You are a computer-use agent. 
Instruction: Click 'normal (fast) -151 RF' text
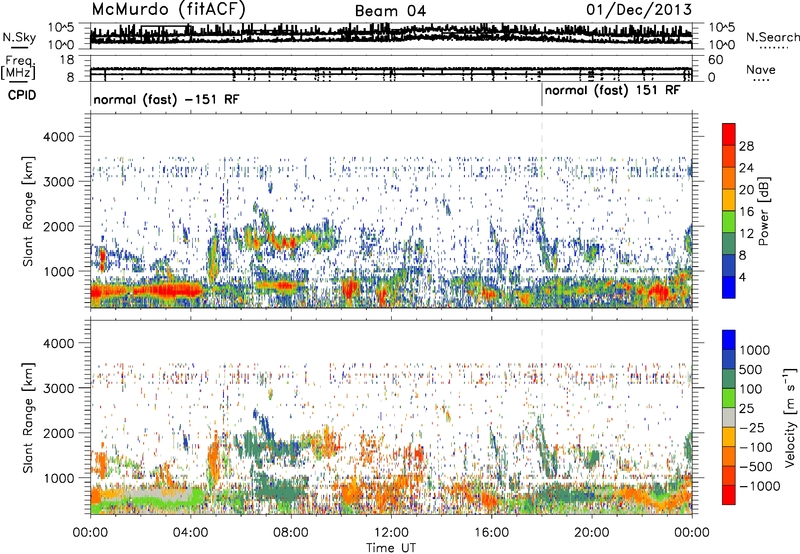(x=166, y=99)
